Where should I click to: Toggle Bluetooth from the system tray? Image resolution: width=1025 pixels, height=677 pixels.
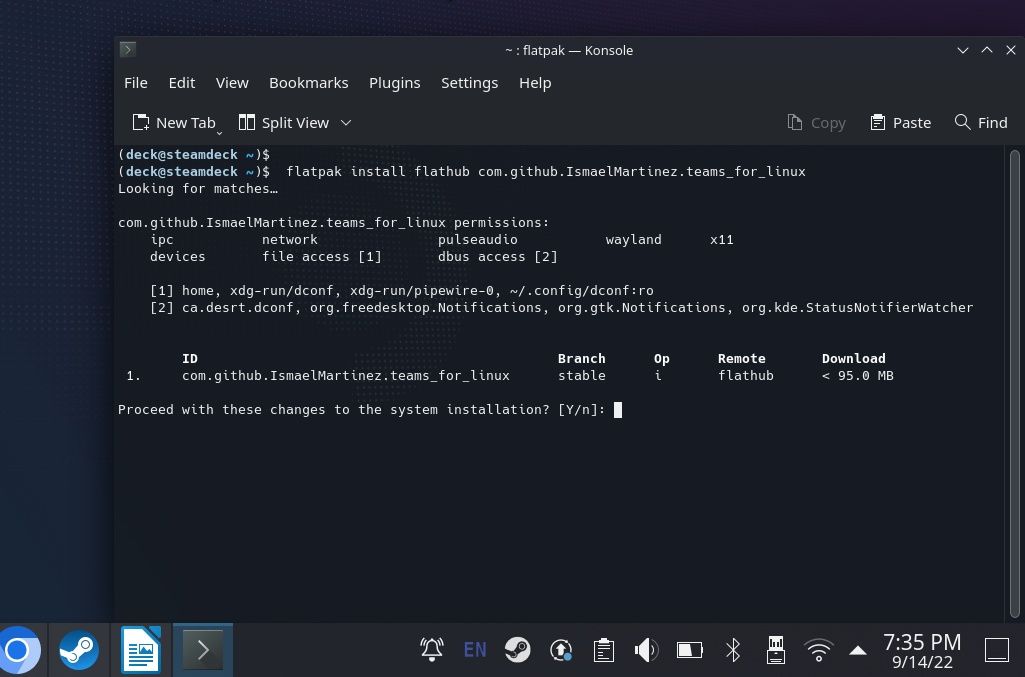pos(733,650)
